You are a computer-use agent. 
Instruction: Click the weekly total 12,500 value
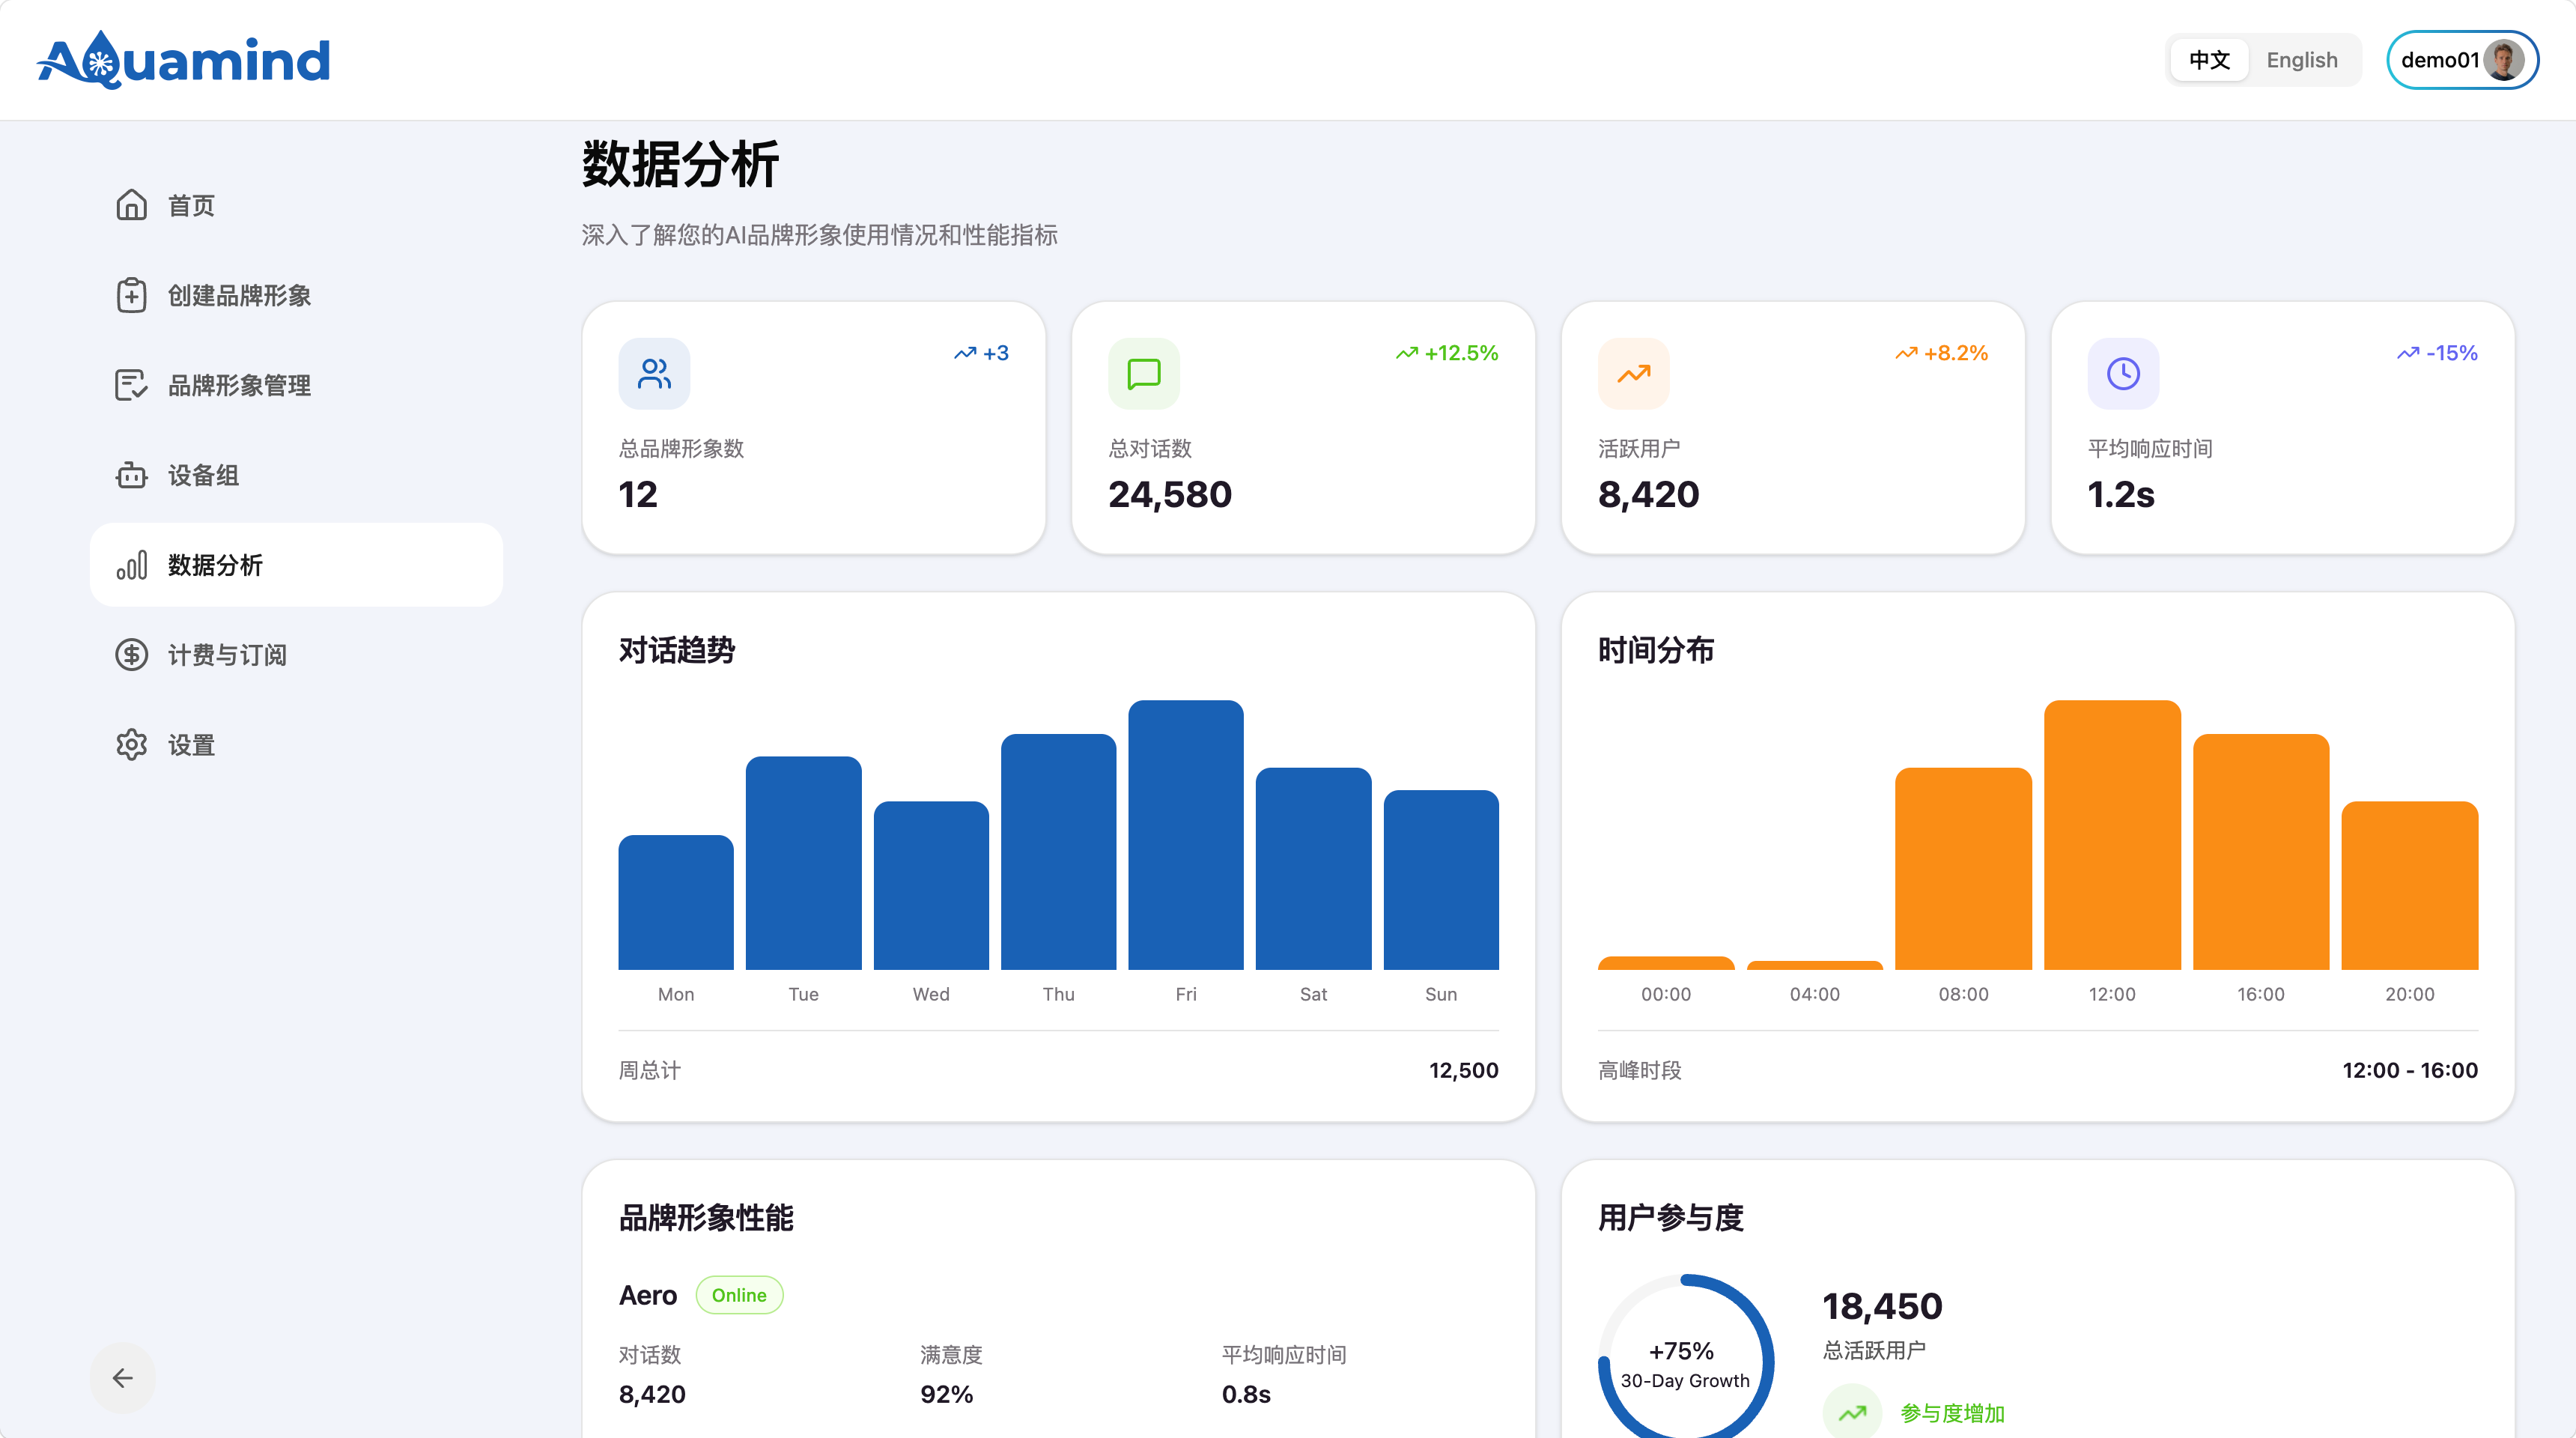click(1464, 1070)
